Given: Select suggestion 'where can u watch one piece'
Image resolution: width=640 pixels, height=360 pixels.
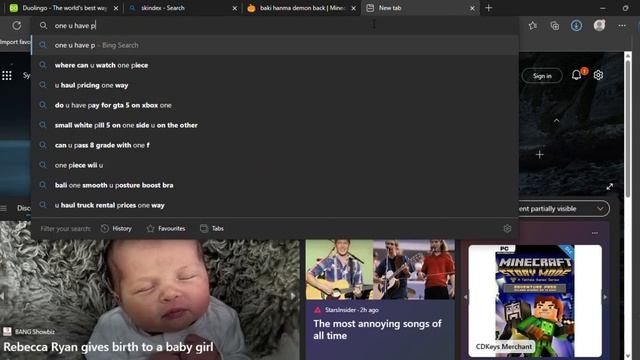Looking at the screenshot, I should [x=275, y=65].
